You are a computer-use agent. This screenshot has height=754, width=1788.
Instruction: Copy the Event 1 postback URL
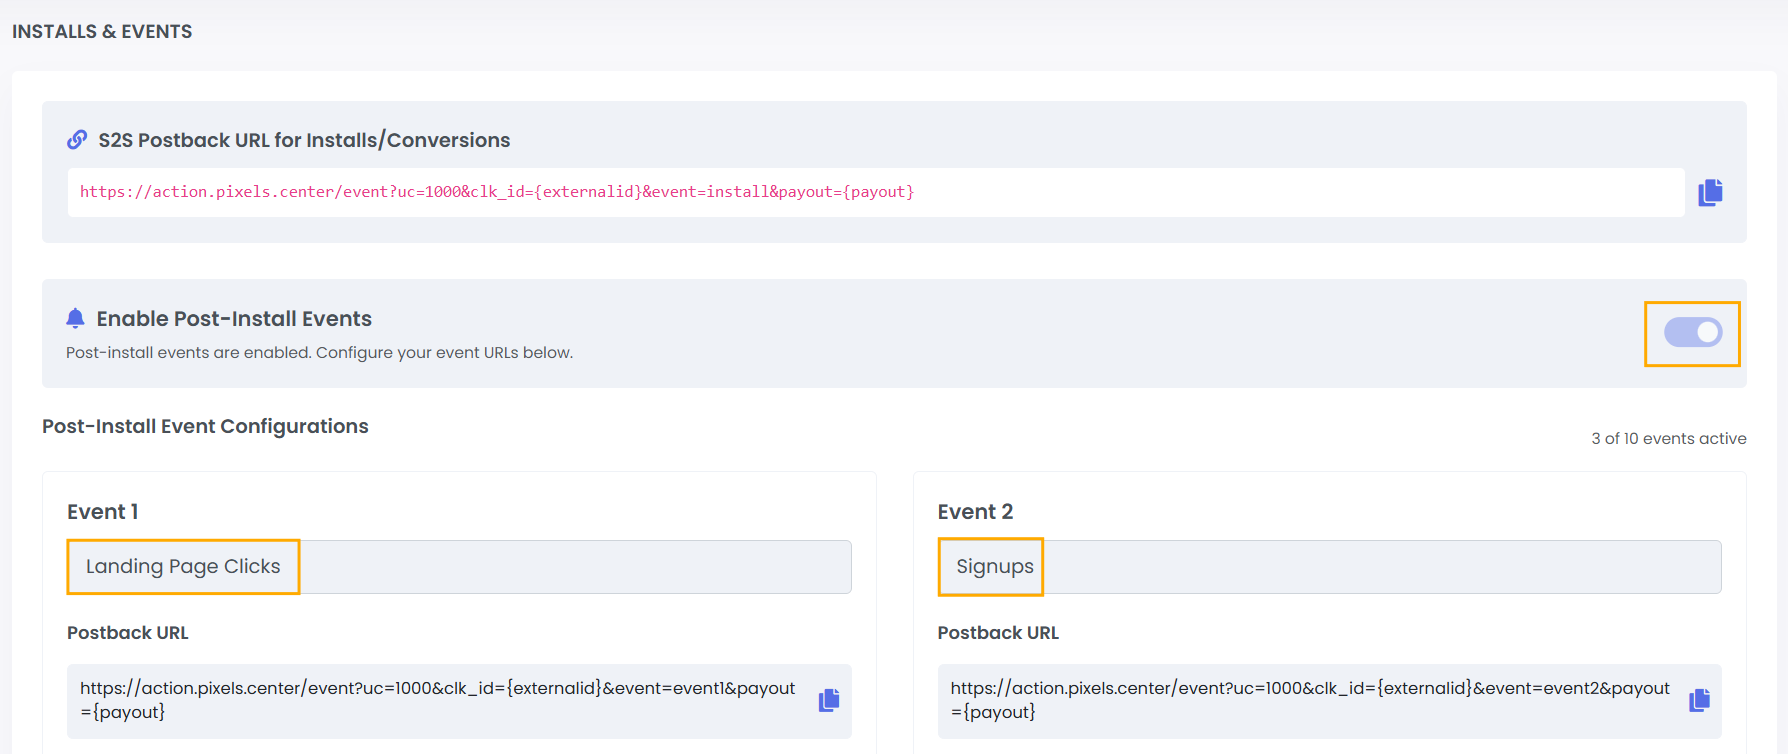[829, 700]
